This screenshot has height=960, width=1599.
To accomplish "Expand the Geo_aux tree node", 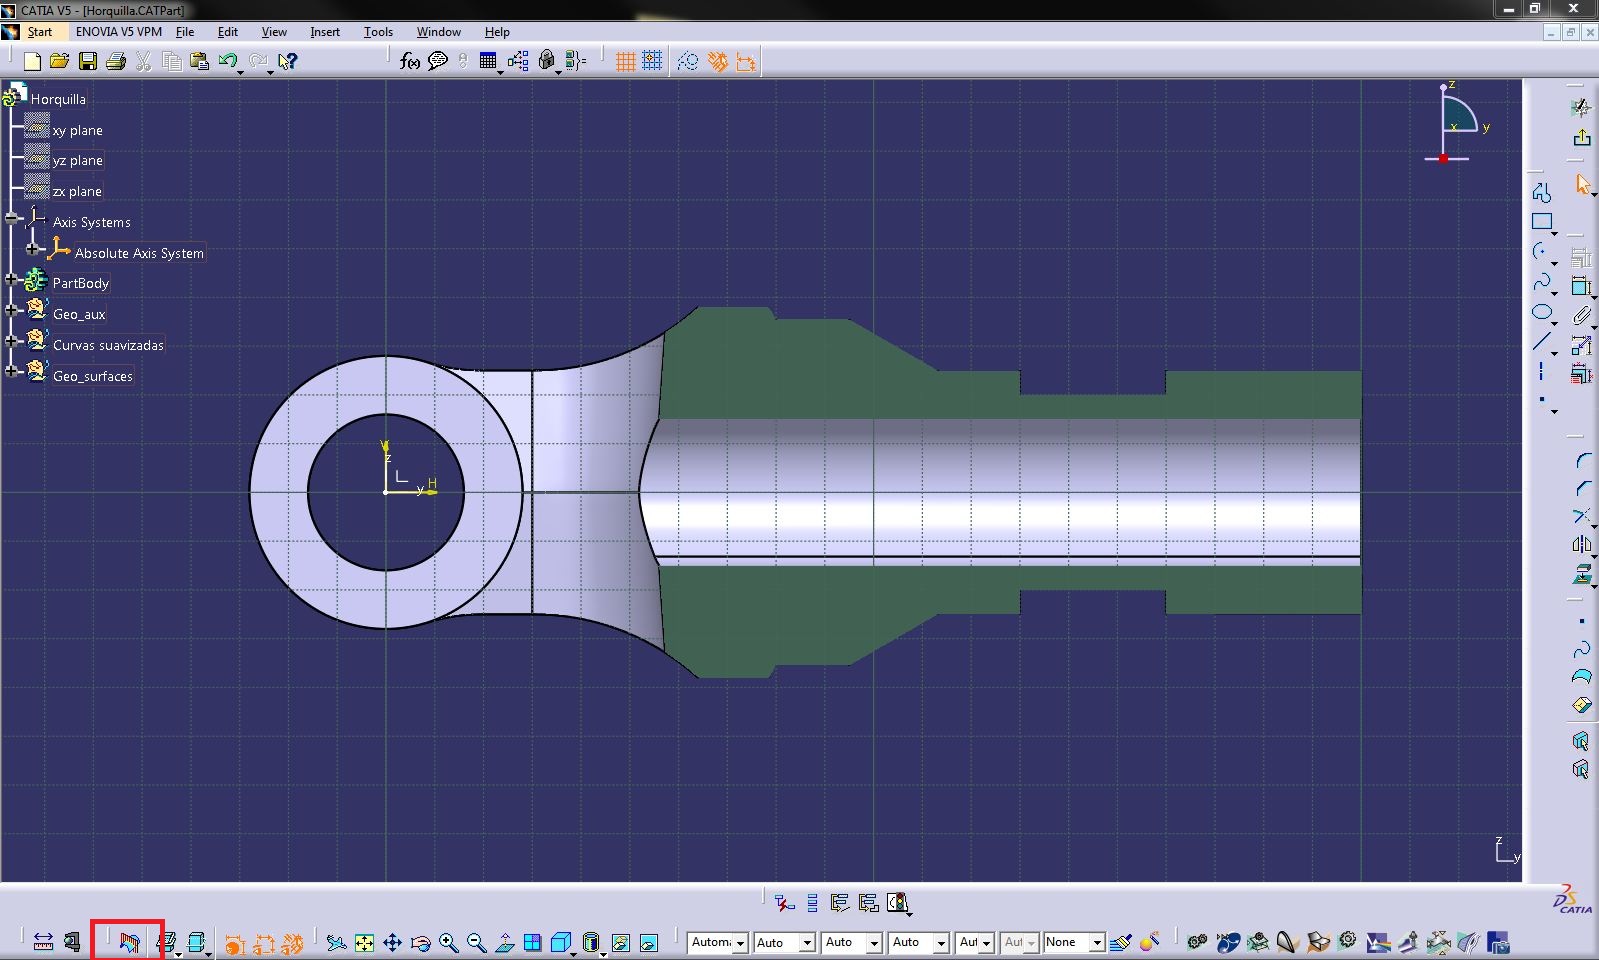I will [11, 310].
